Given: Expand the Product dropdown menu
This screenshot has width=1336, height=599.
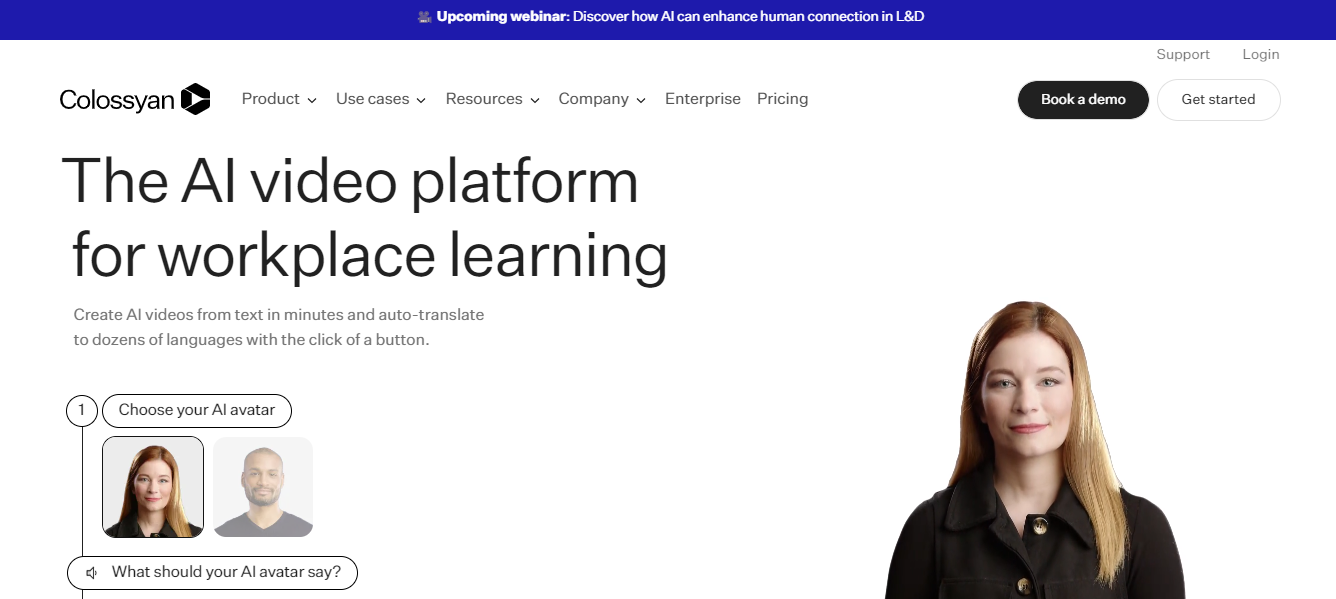Looking at the screenshot, I should (x=279, y=99).
